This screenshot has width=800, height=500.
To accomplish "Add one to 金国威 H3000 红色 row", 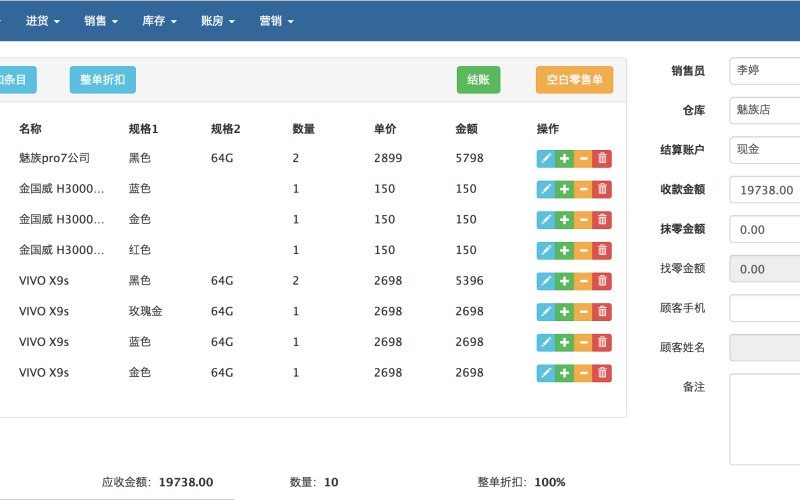I will pos(564,251).
